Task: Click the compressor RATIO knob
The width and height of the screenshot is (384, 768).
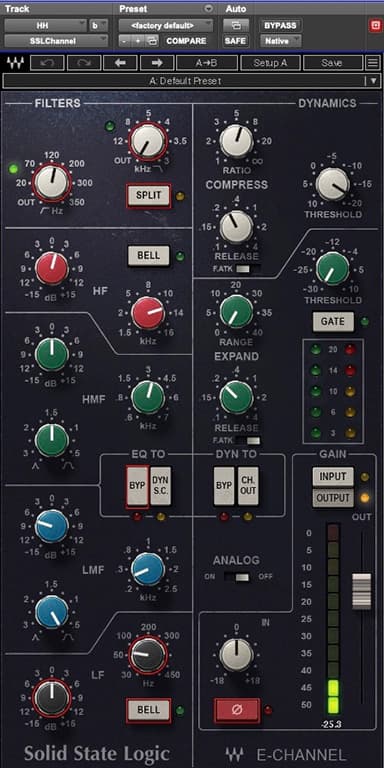Action: [x=237, y=142]
